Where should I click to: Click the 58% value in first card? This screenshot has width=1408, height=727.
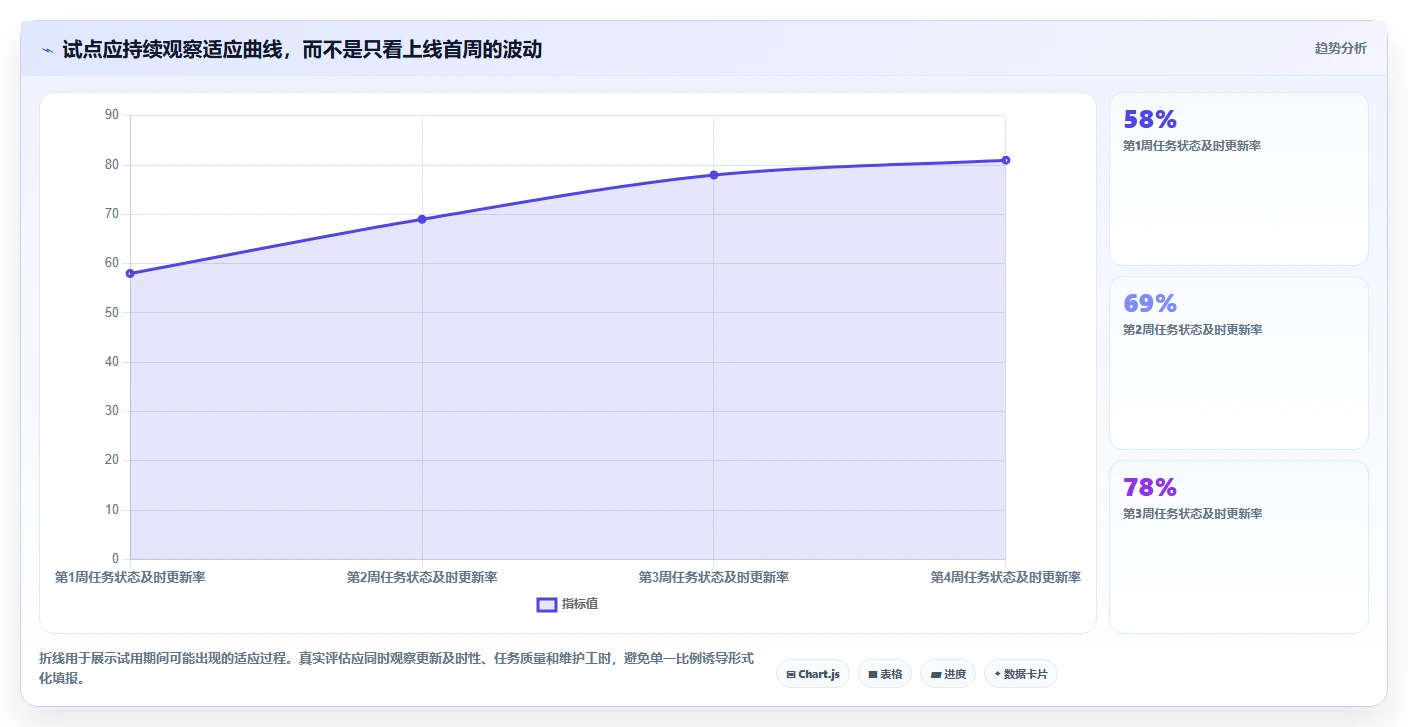click(1150, 120)
